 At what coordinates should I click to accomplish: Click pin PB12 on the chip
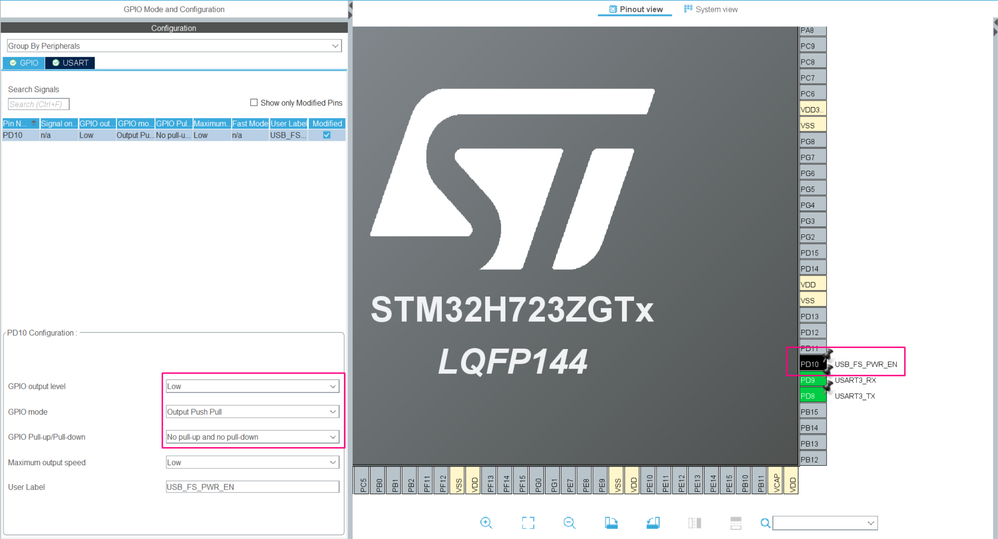pos(812,459)
